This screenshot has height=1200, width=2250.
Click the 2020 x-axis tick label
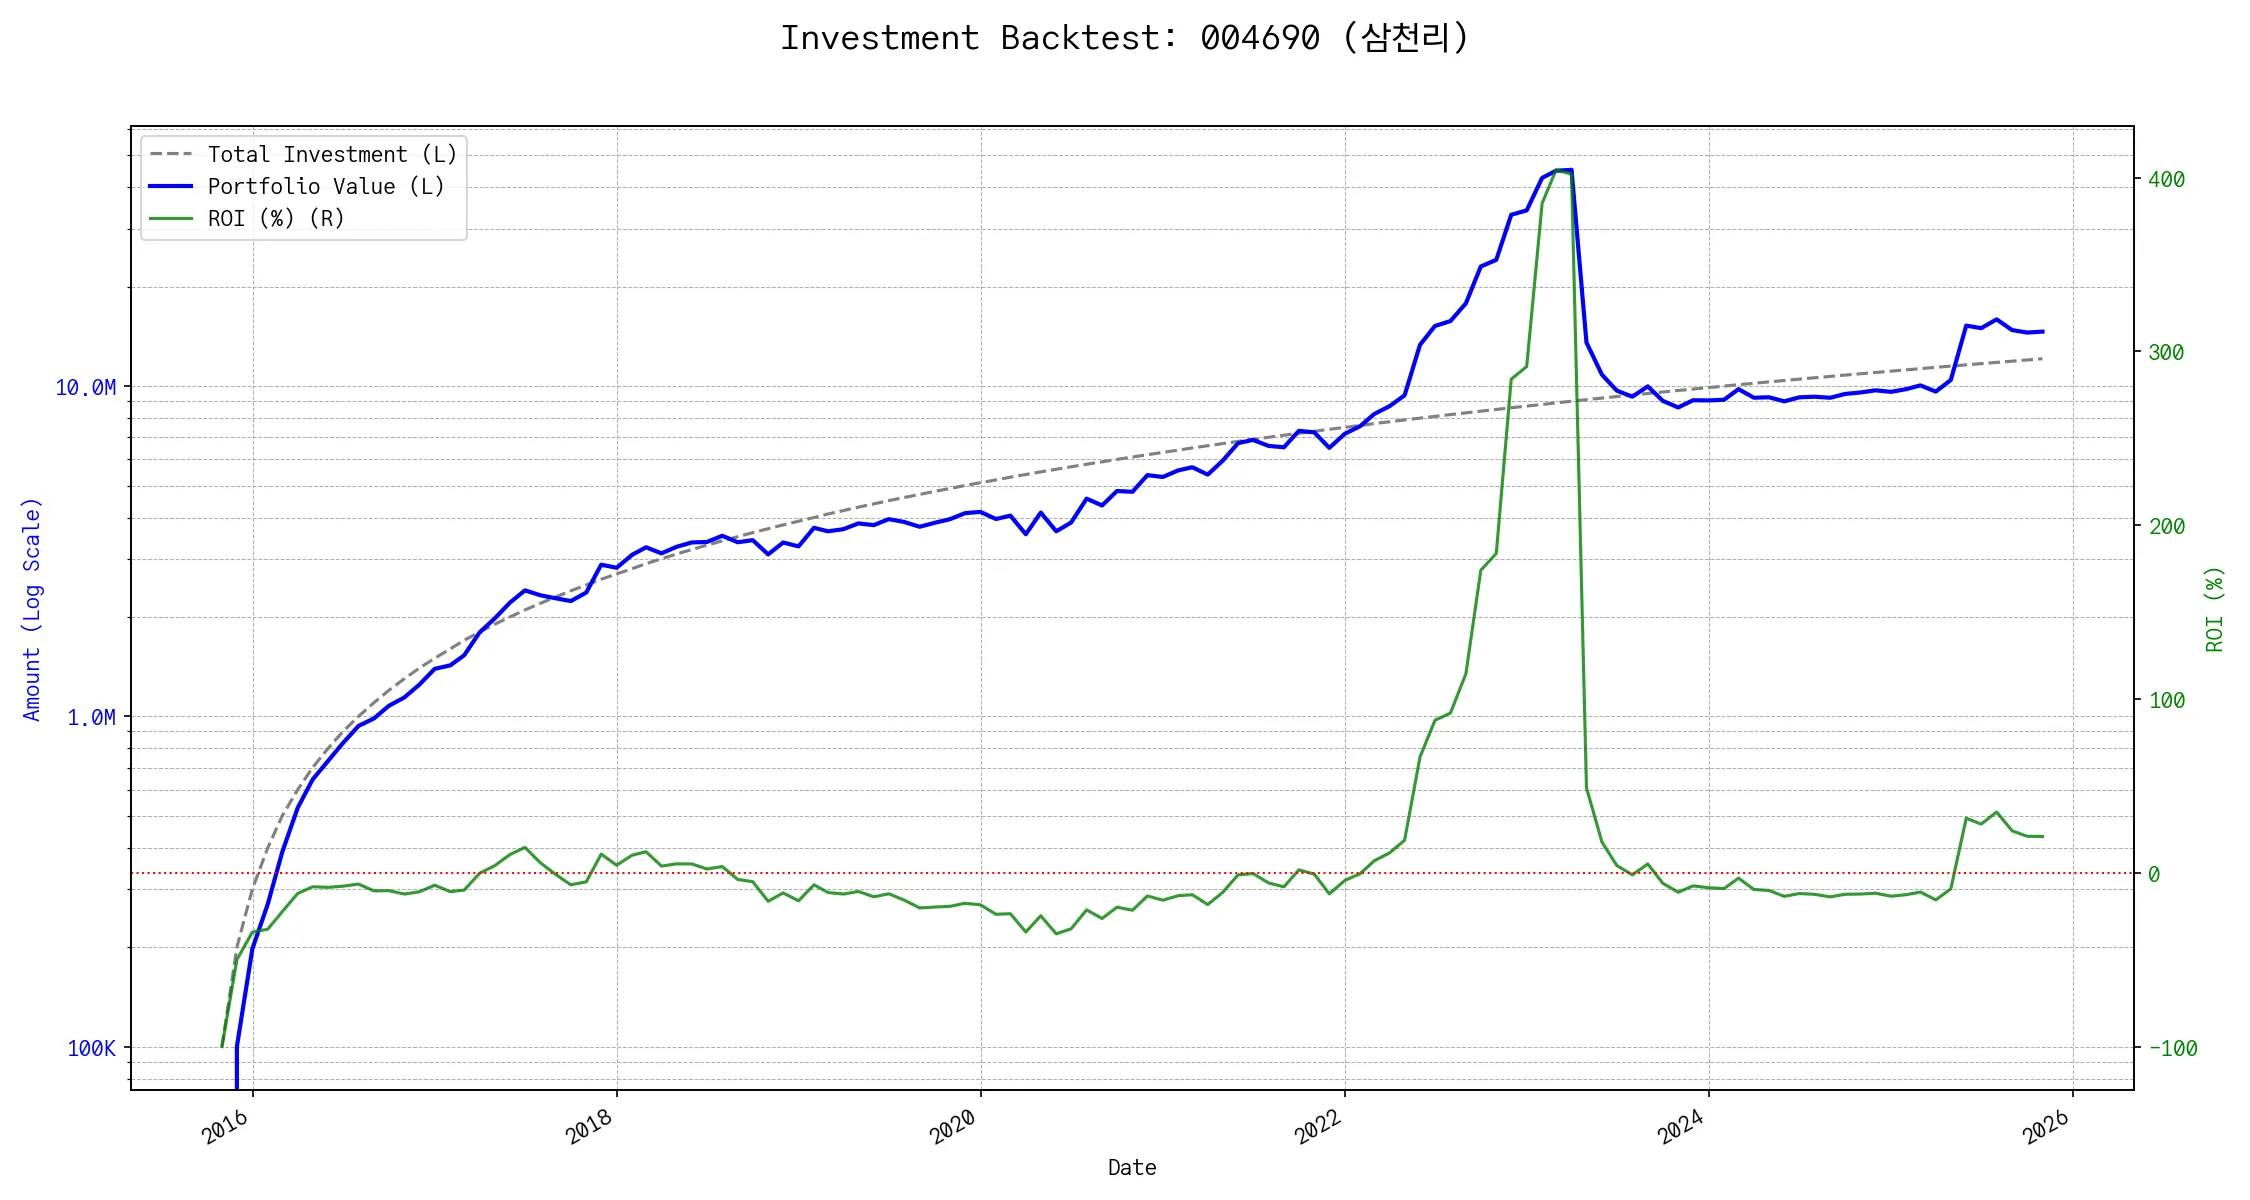954,1127
